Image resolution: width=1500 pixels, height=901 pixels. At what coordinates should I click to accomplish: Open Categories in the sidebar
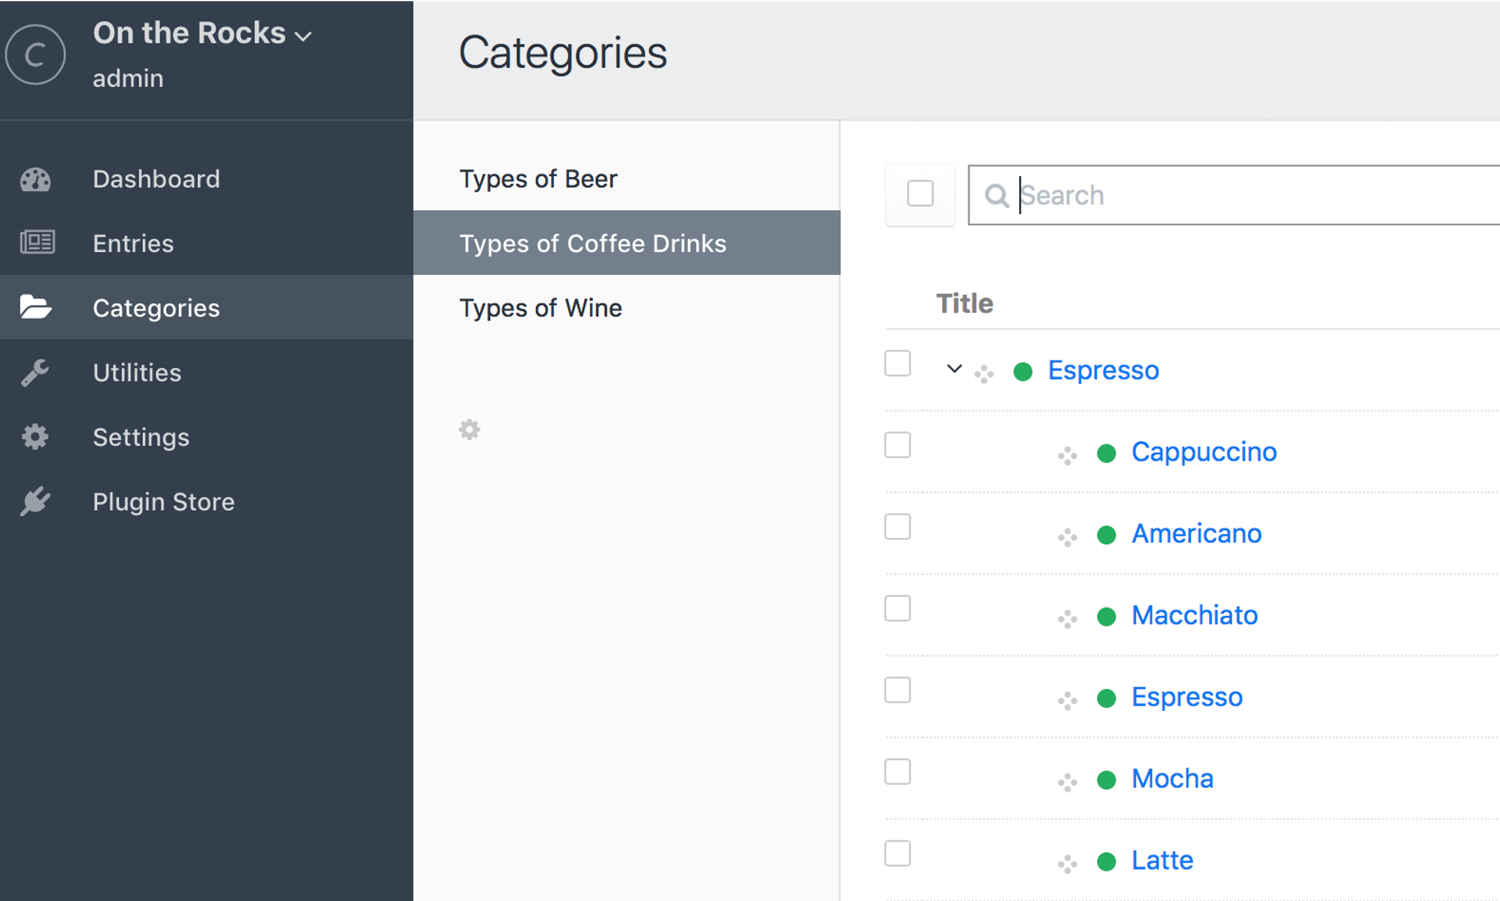coord(206,307)
